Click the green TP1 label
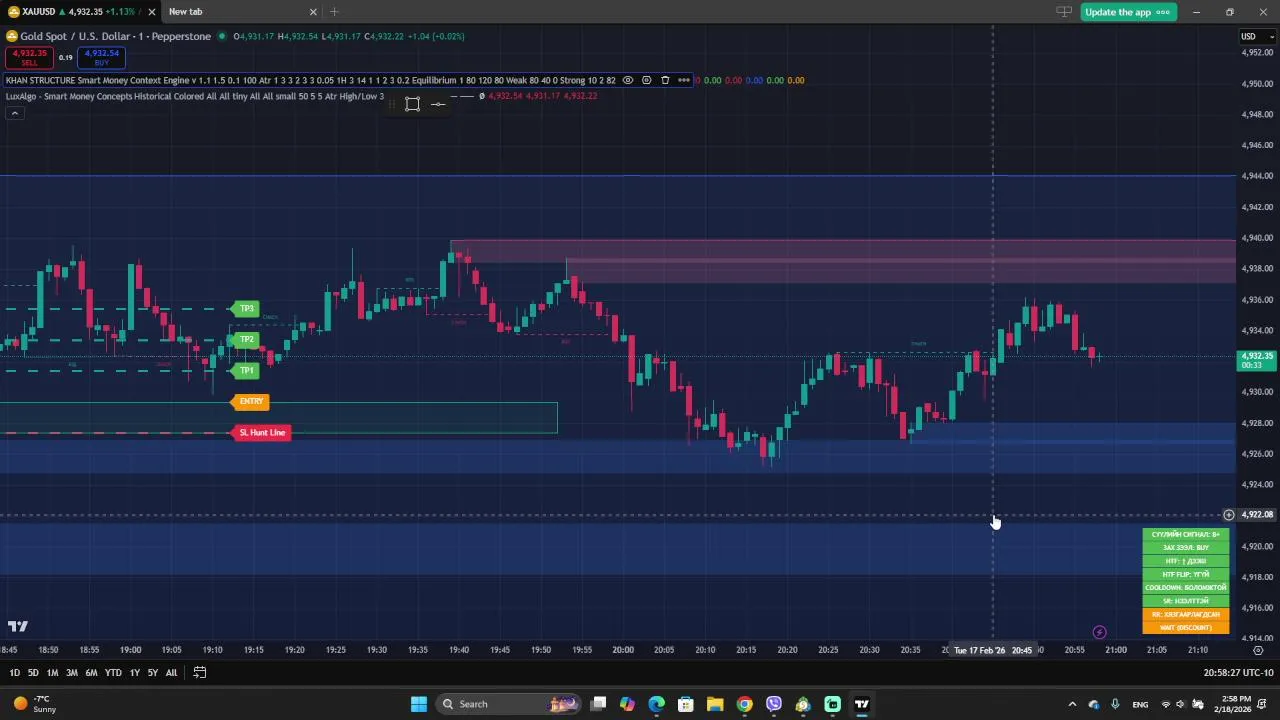 click(x=246, y=370)
